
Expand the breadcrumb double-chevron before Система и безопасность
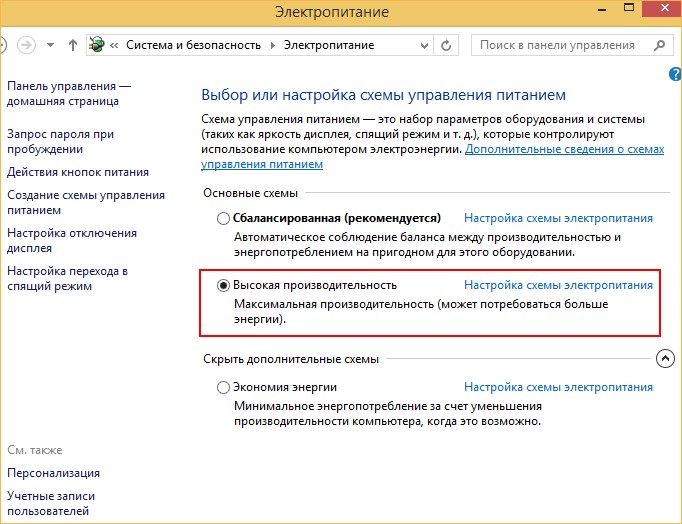click(116, 45)
